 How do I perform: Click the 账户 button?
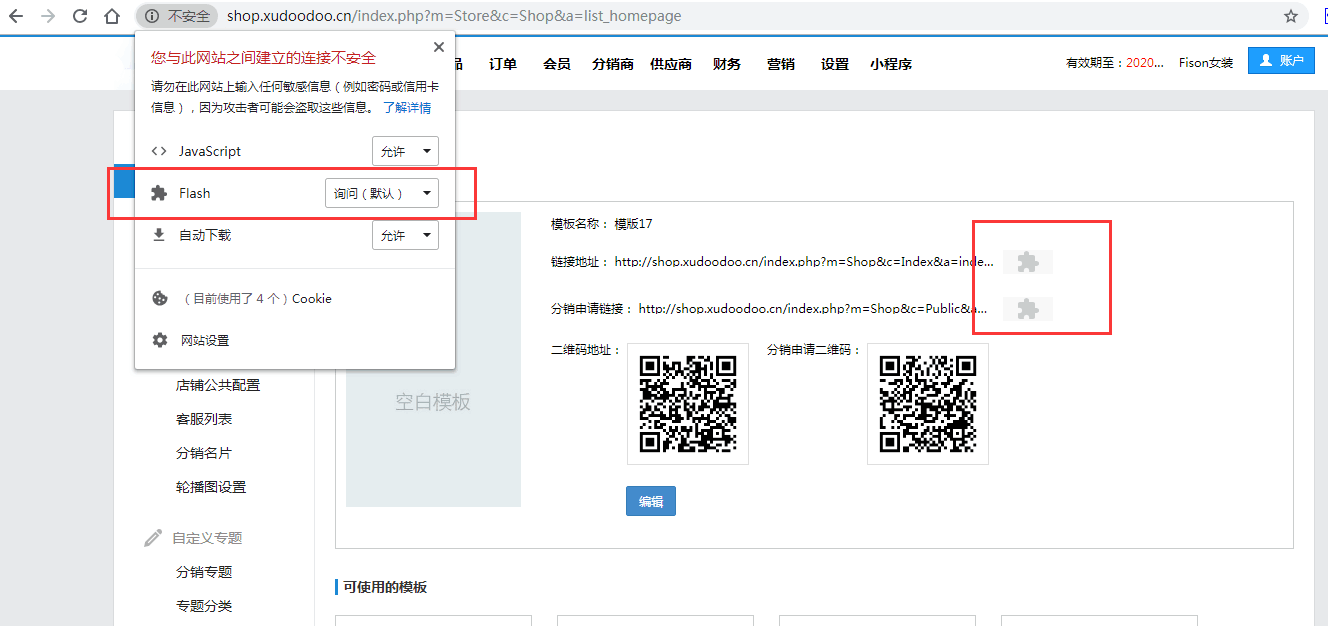pyautogui.click(x=1281, y=61)
